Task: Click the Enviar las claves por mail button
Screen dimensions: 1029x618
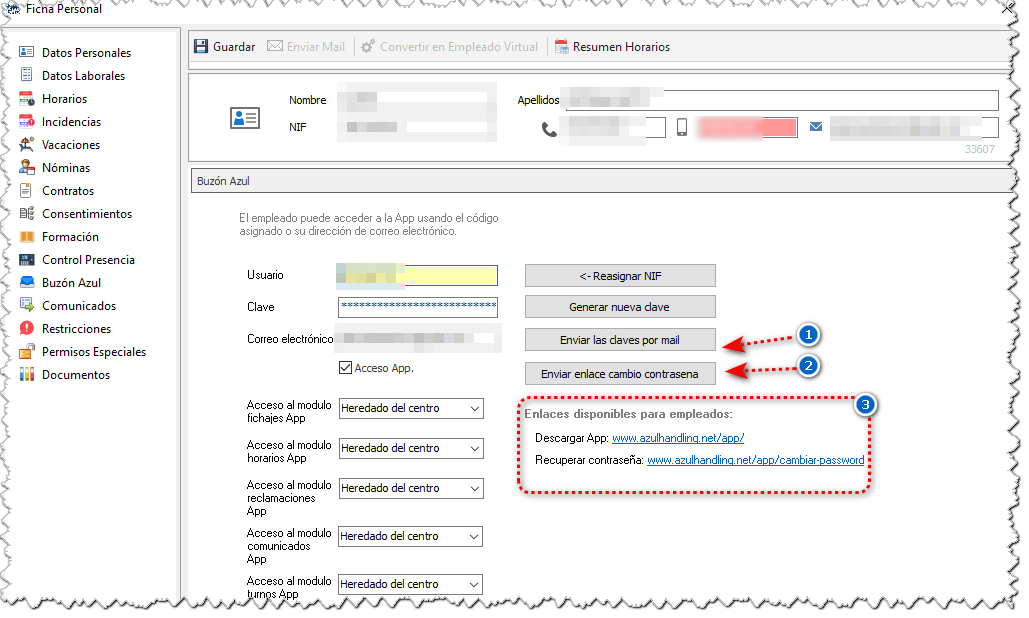Action: tap(620, 340)
